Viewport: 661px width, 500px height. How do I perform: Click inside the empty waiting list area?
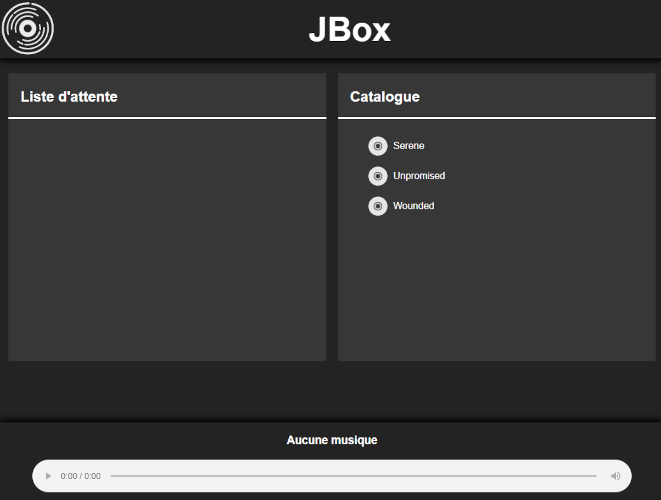(167, 240)
